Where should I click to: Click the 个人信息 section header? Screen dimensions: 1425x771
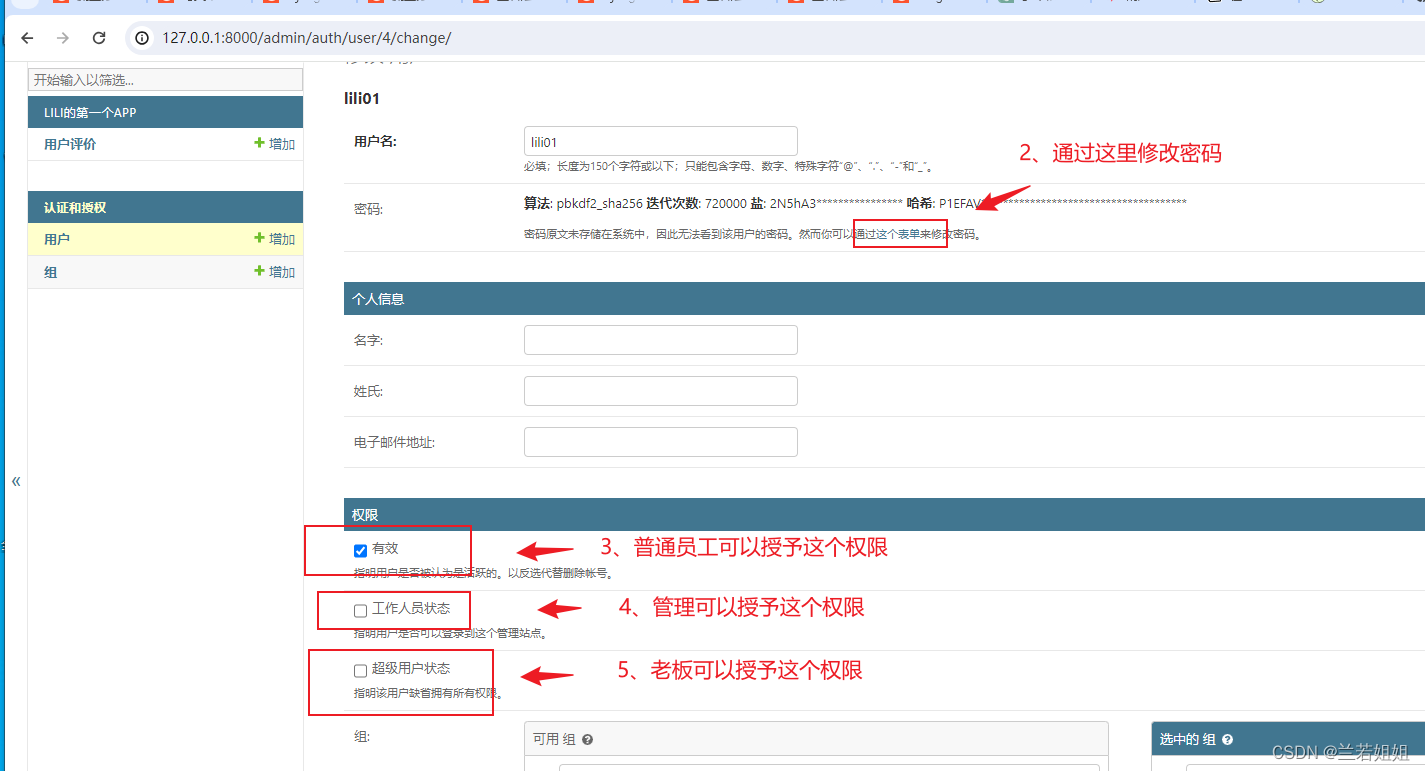[x=884, y=299]
